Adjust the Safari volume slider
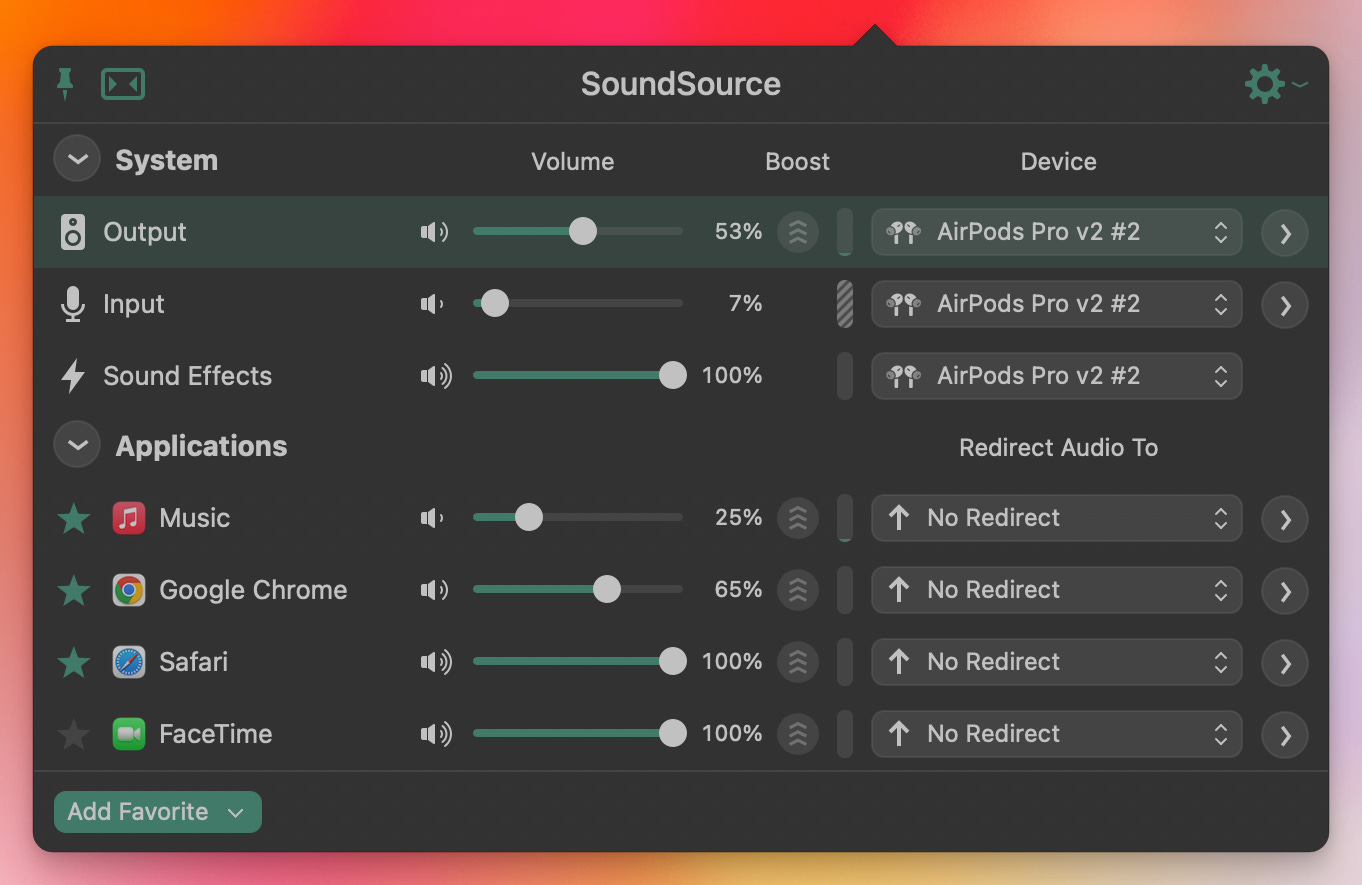Screen dimensions: 1362x885 pyautogui.click(x=578, y=662)
